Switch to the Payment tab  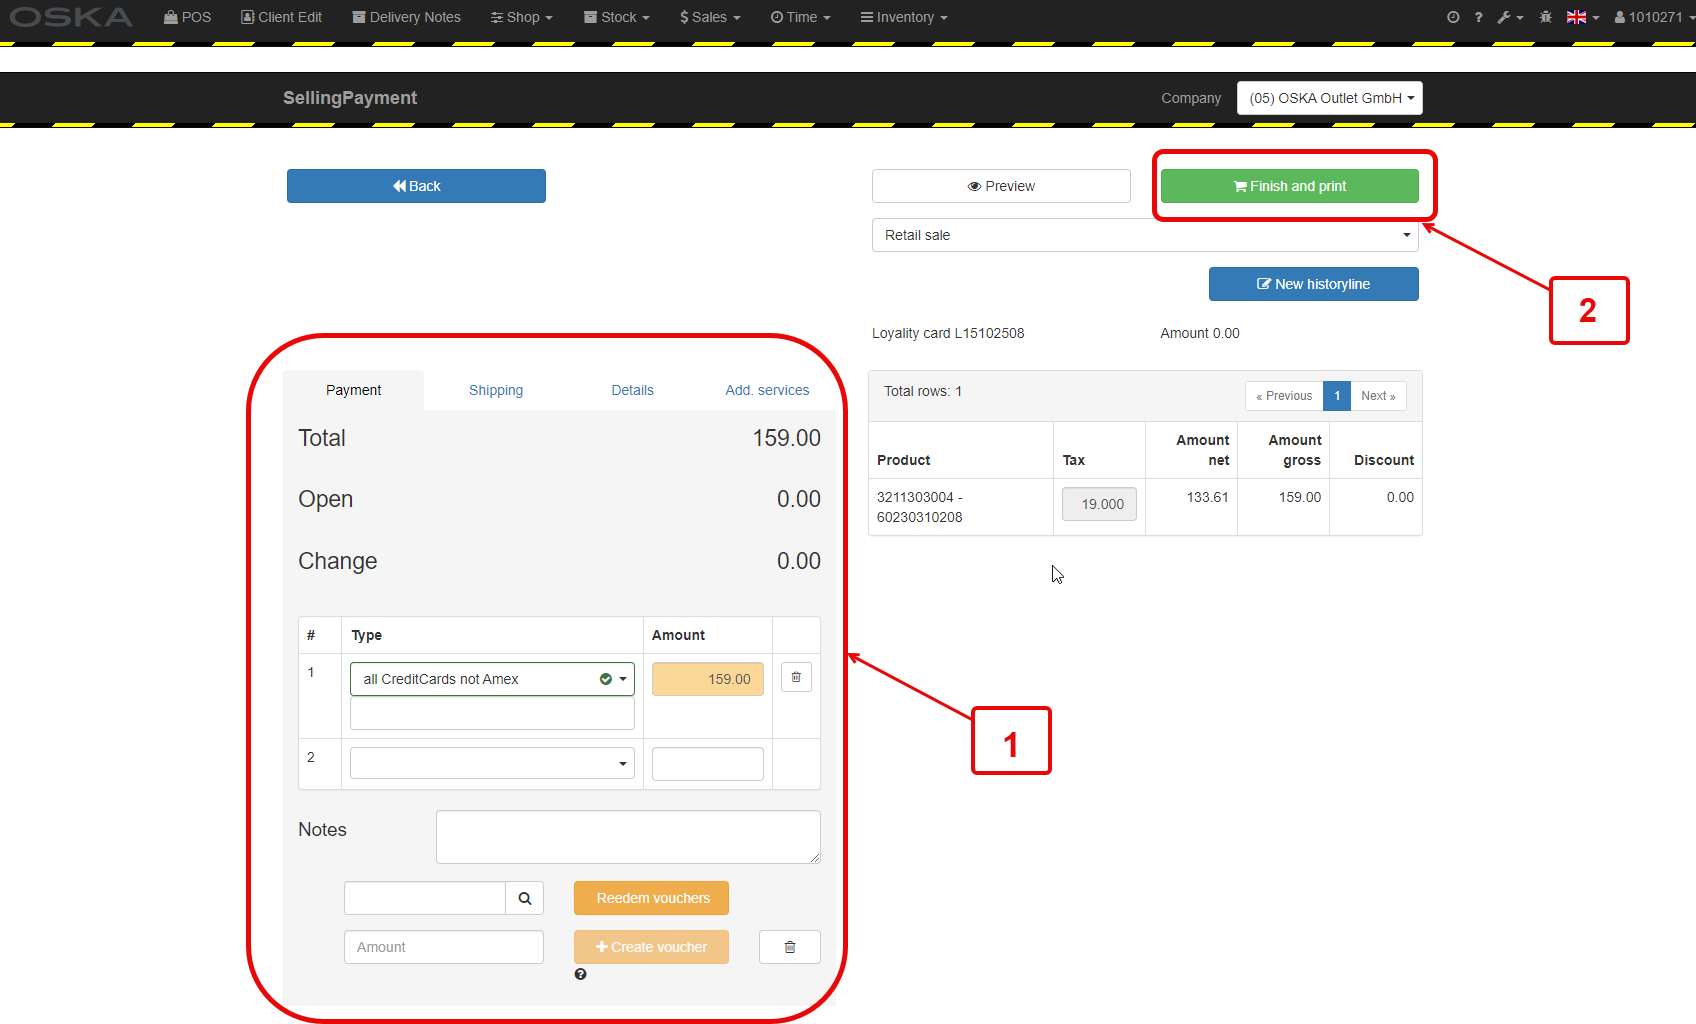[354, 390]
